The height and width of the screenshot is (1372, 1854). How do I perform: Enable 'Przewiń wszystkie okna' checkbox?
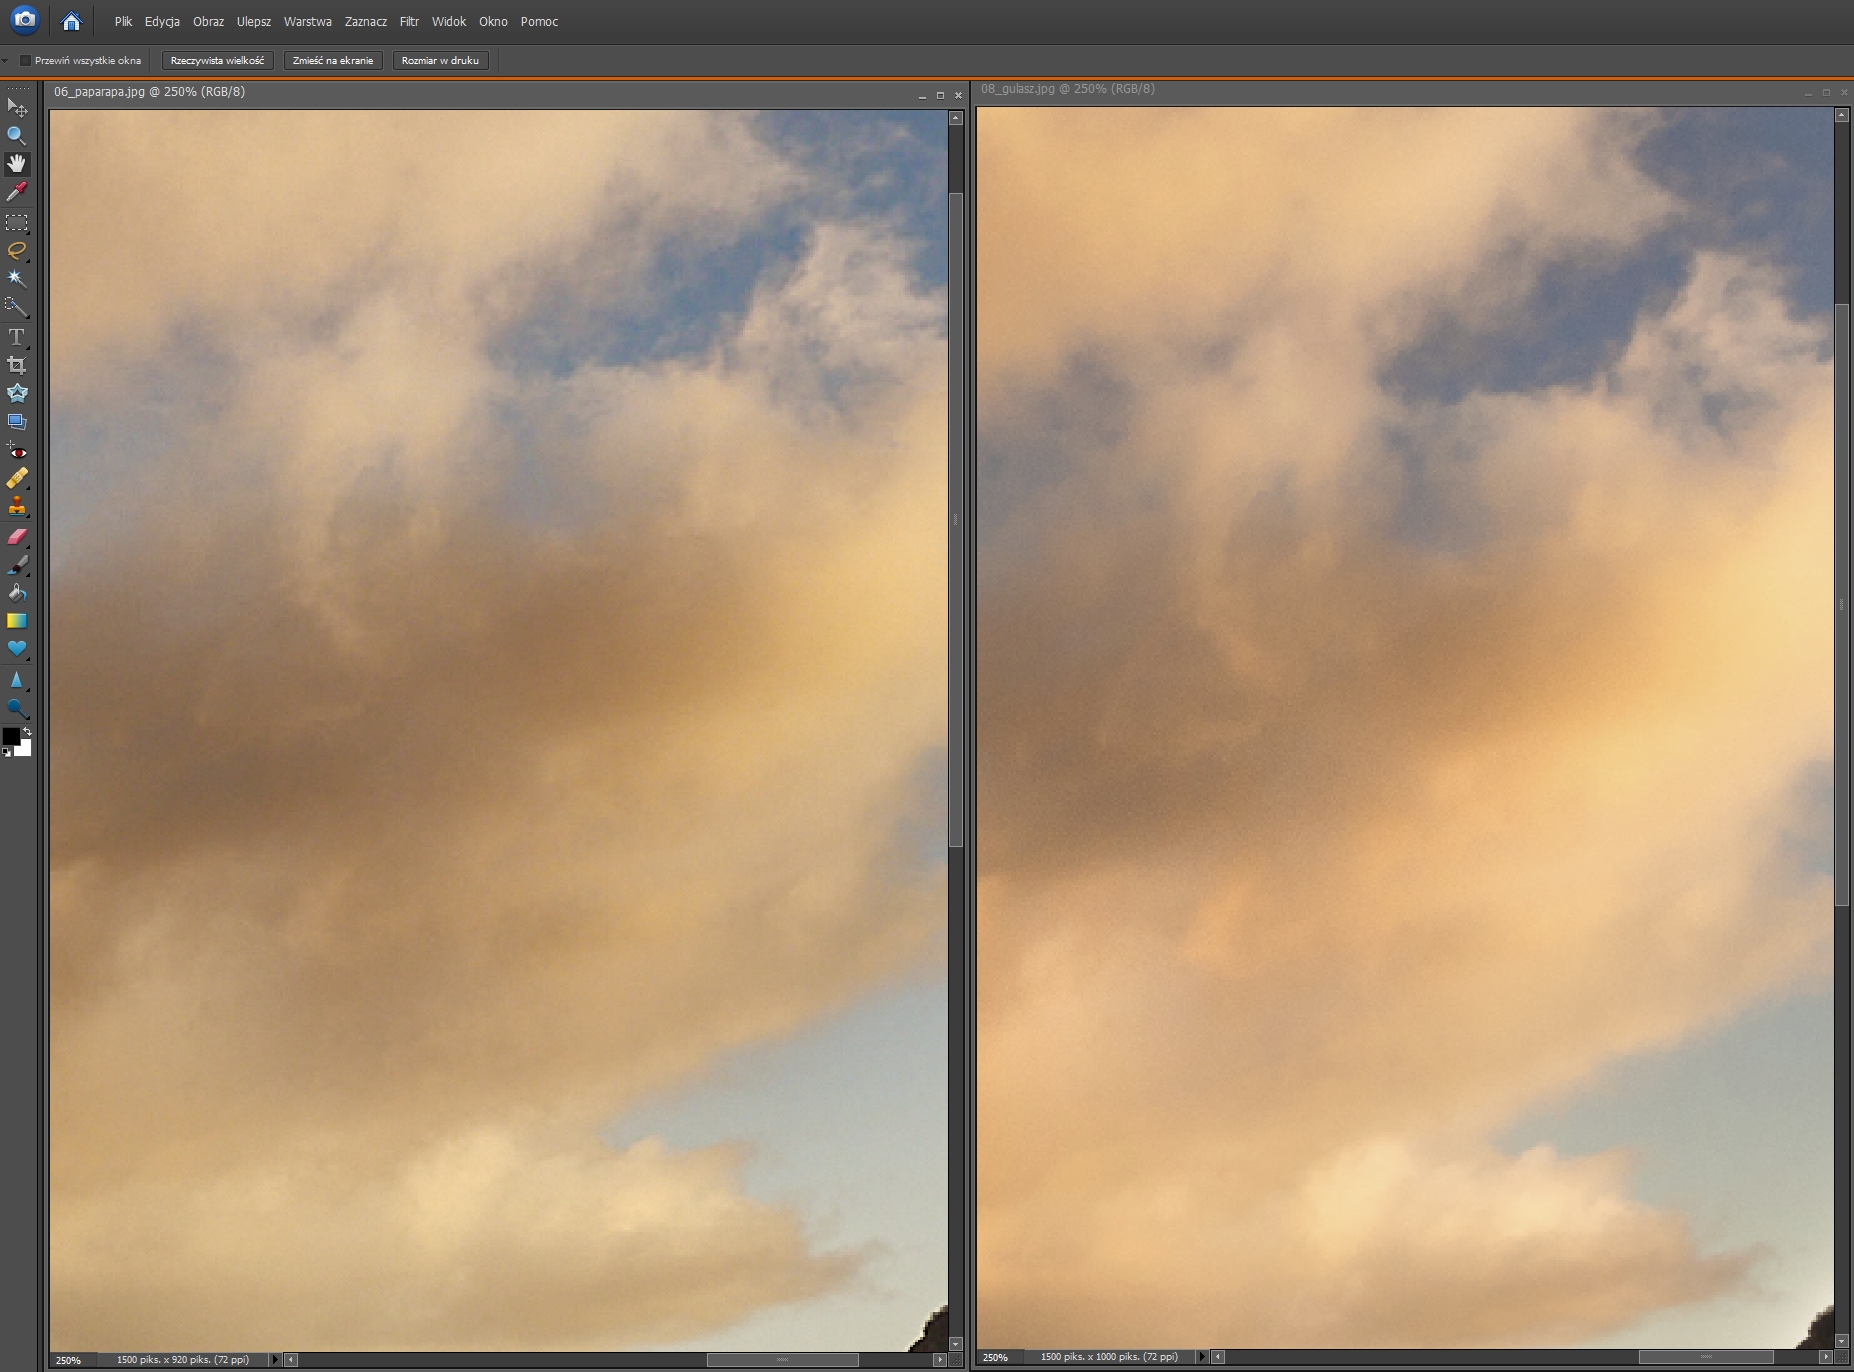[26, 61]
